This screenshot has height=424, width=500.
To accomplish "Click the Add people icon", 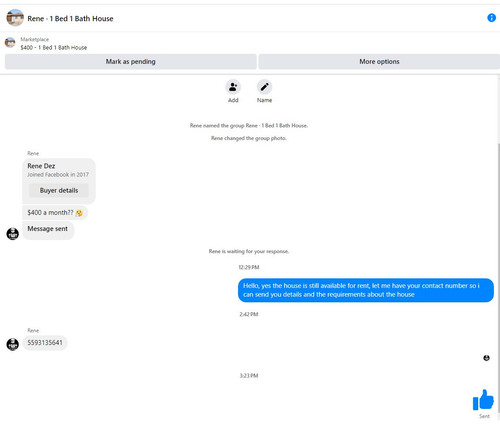I will [233, 87].
